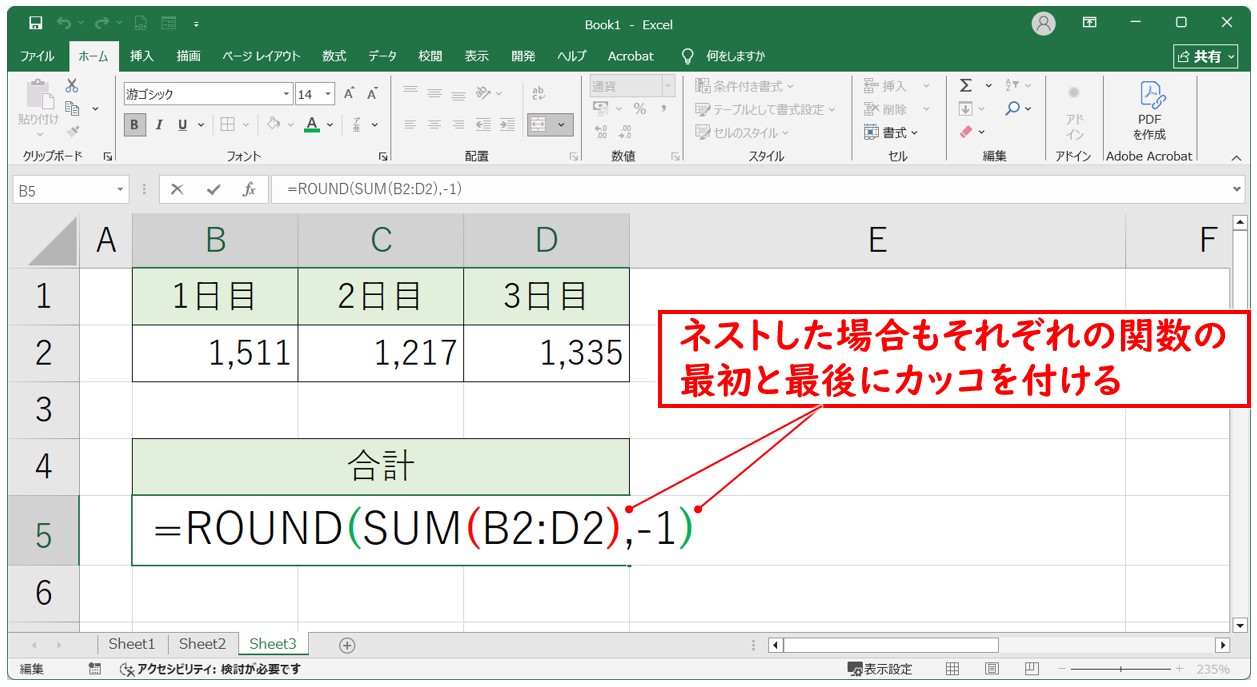Screen dimensions: 1257x687
Task: Click the Create PDF Acrobat icon
Action: pos(1149,108)
